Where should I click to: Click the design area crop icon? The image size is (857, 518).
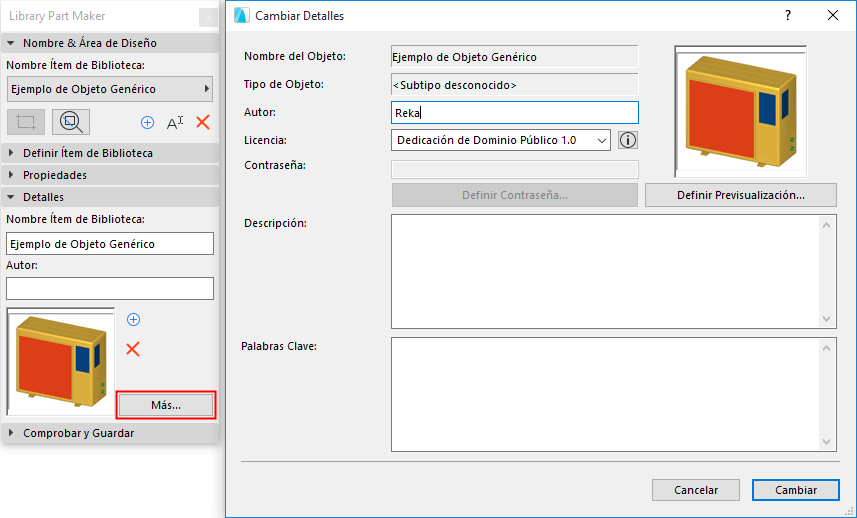point(26,122)
